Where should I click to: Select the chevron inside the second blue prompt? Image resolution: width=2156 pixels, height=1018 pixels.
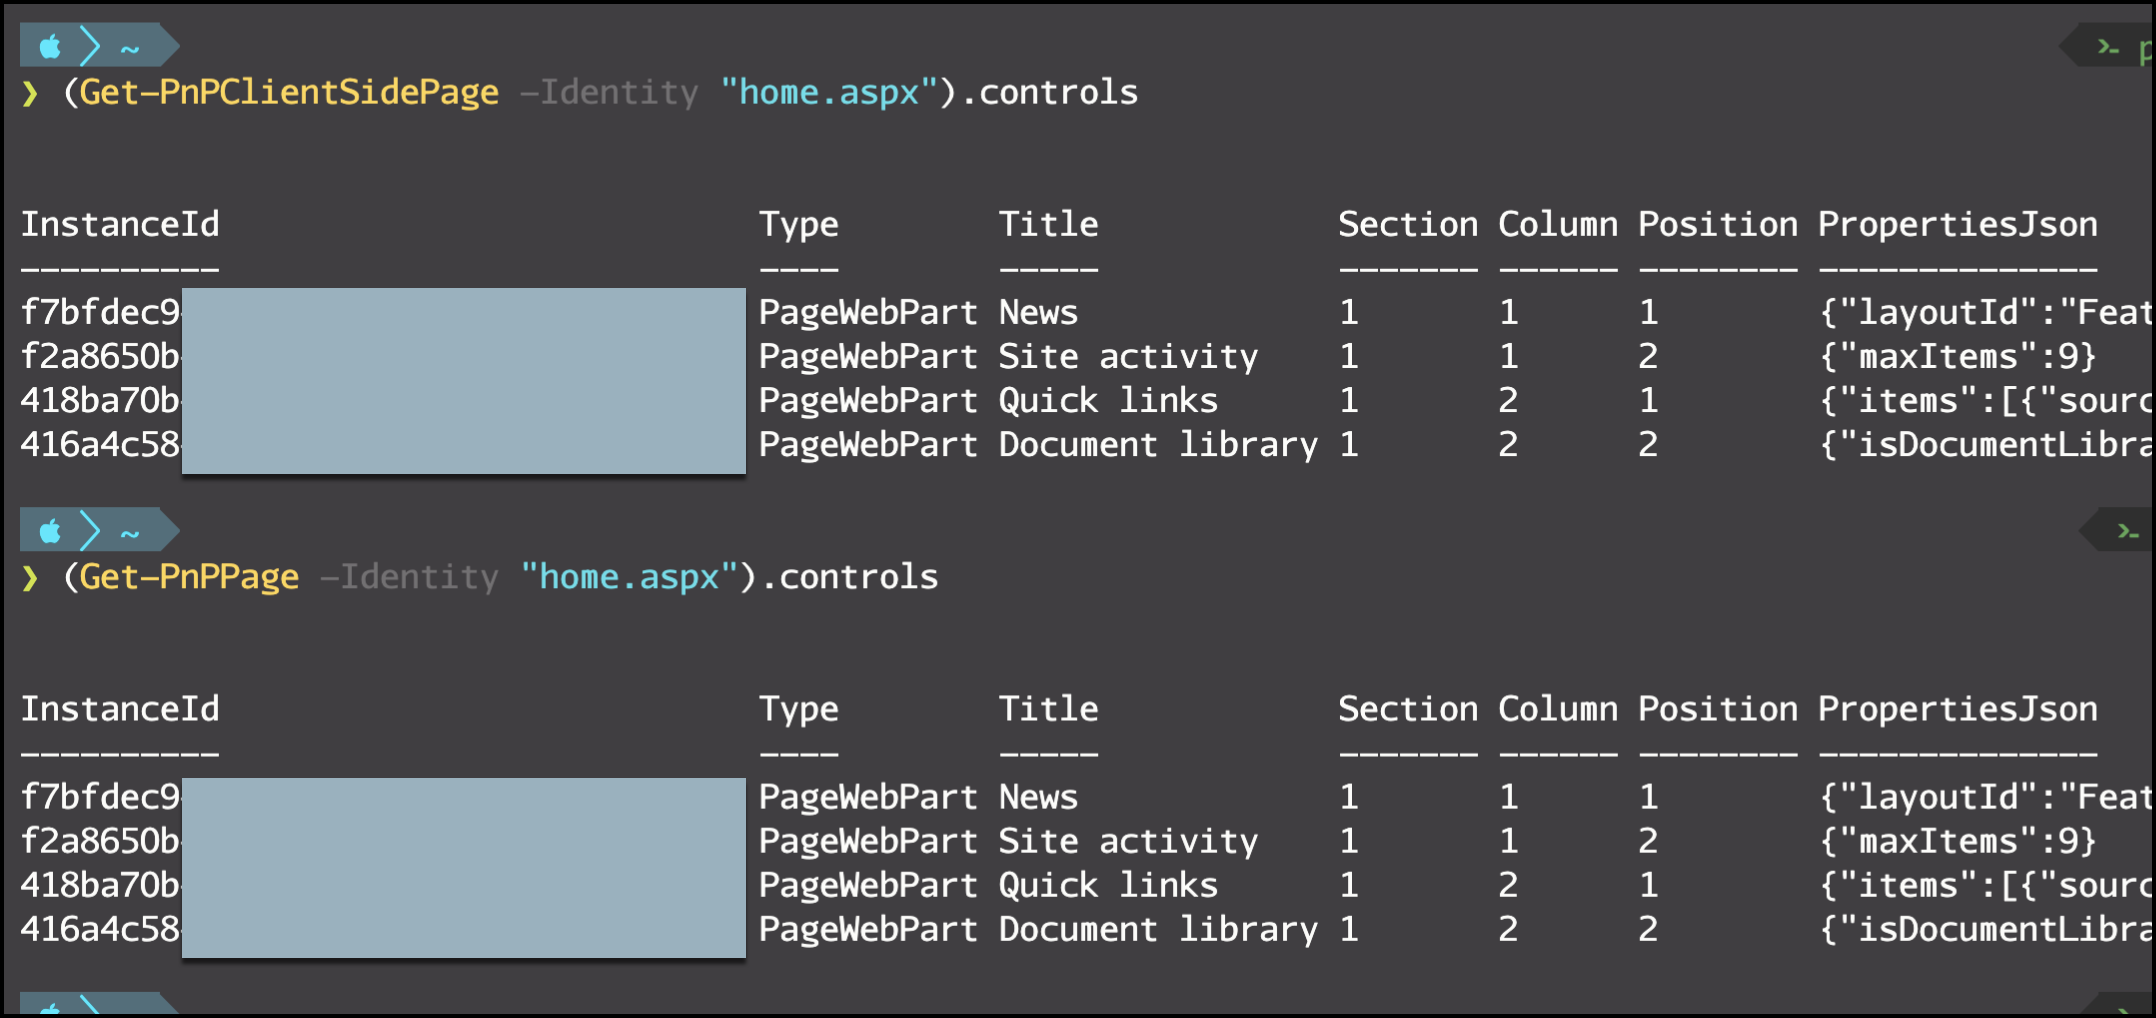point(88,530)
